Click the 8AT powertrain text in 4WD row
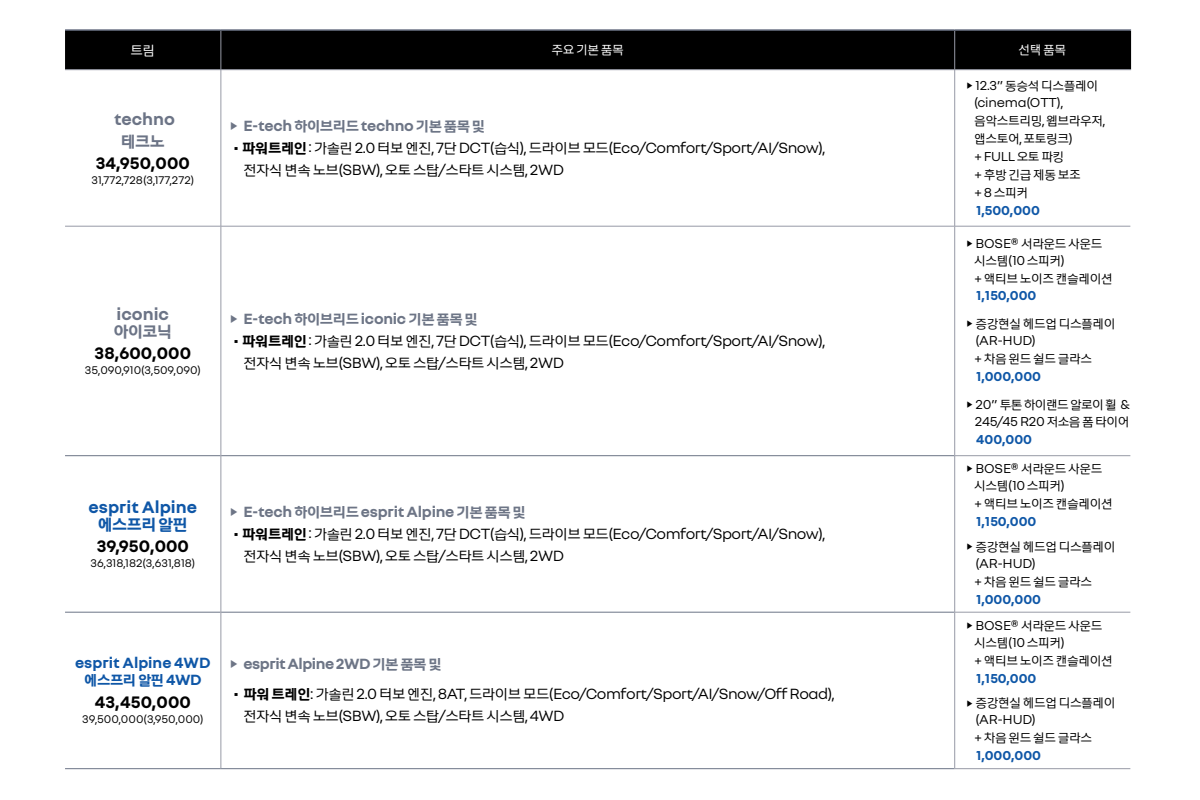The image size is (1200, 800). pos(450,694)
